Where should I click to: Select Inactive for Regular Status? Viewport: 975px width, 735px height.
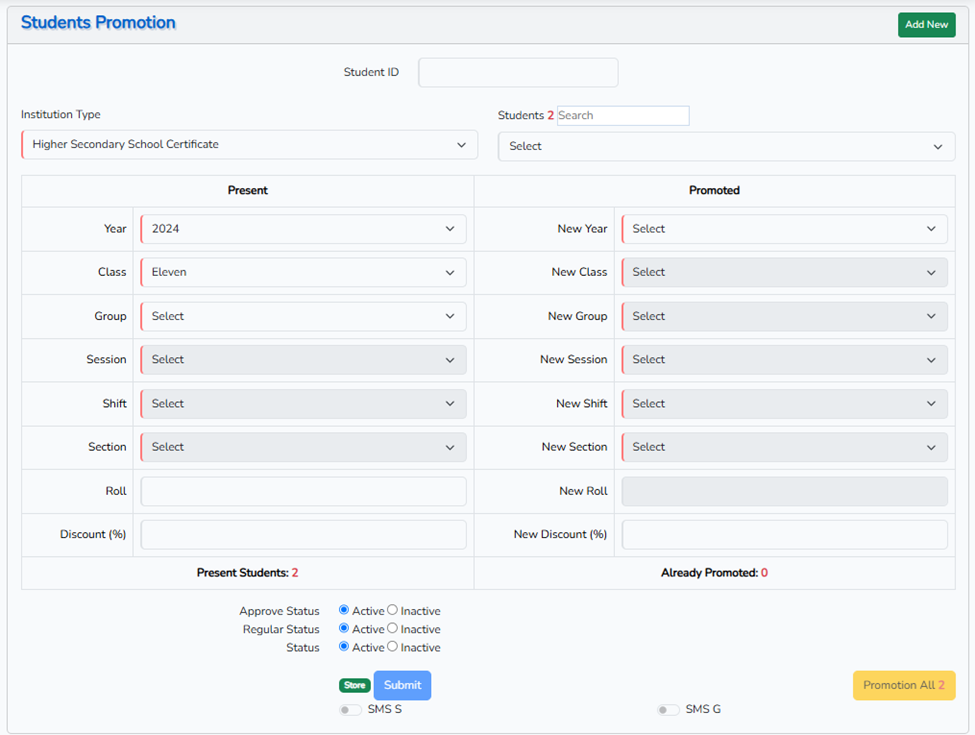[393, 629]
